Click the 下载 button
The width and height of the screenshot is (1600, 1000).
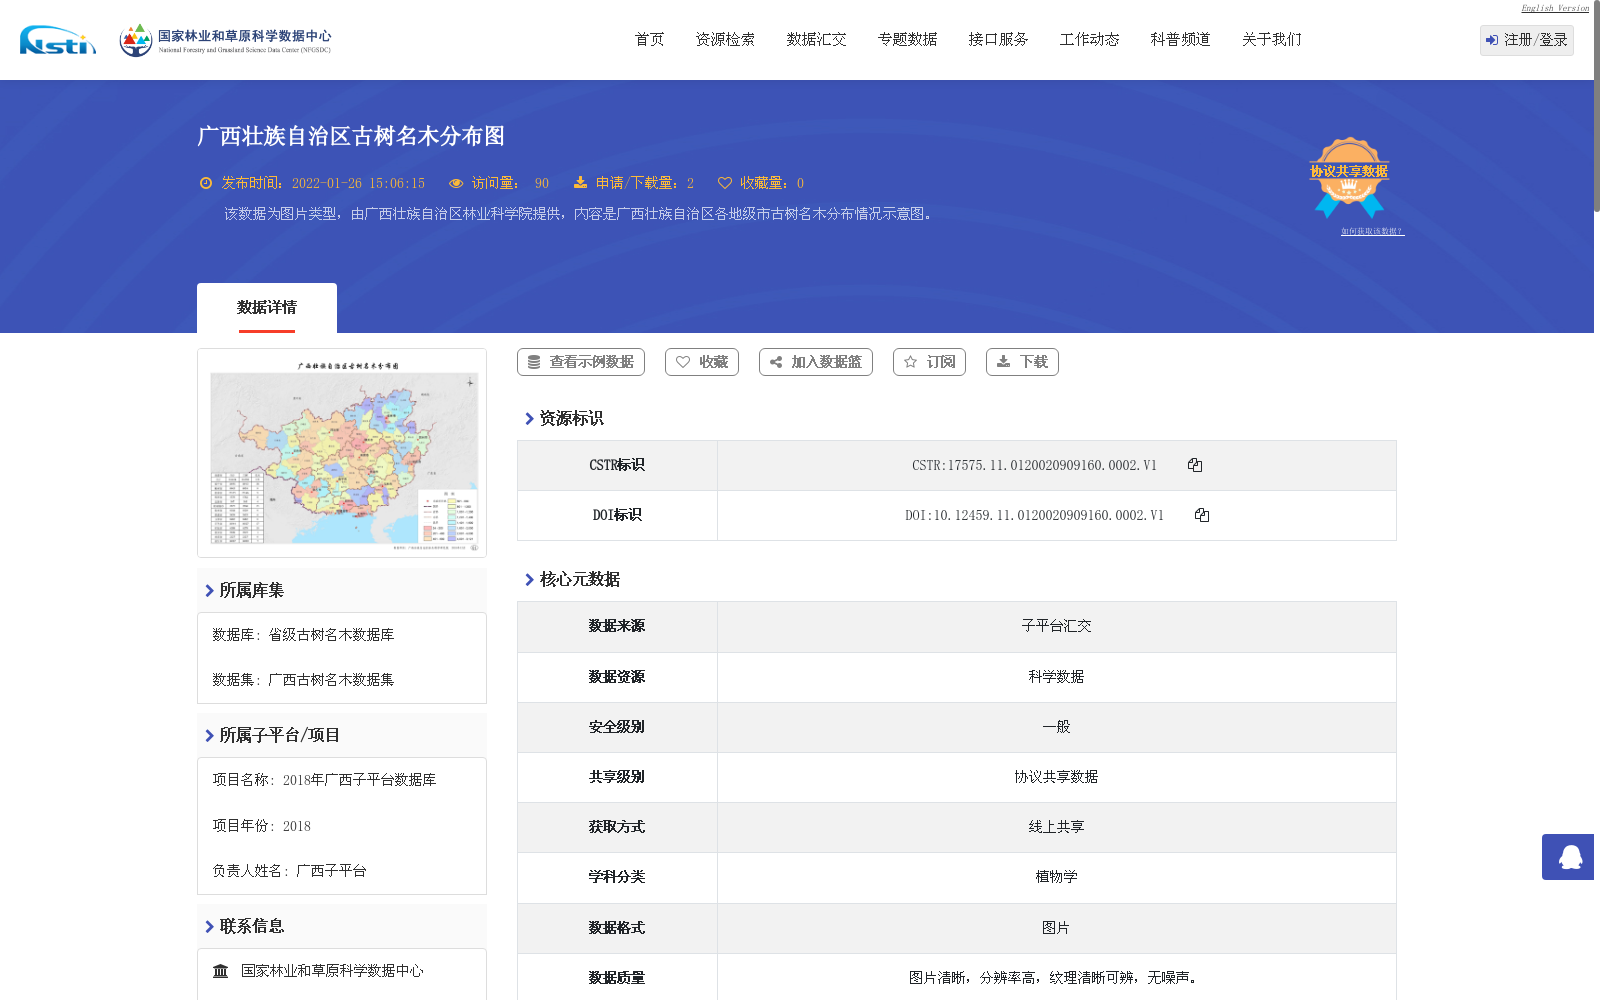click(1022, 362)
